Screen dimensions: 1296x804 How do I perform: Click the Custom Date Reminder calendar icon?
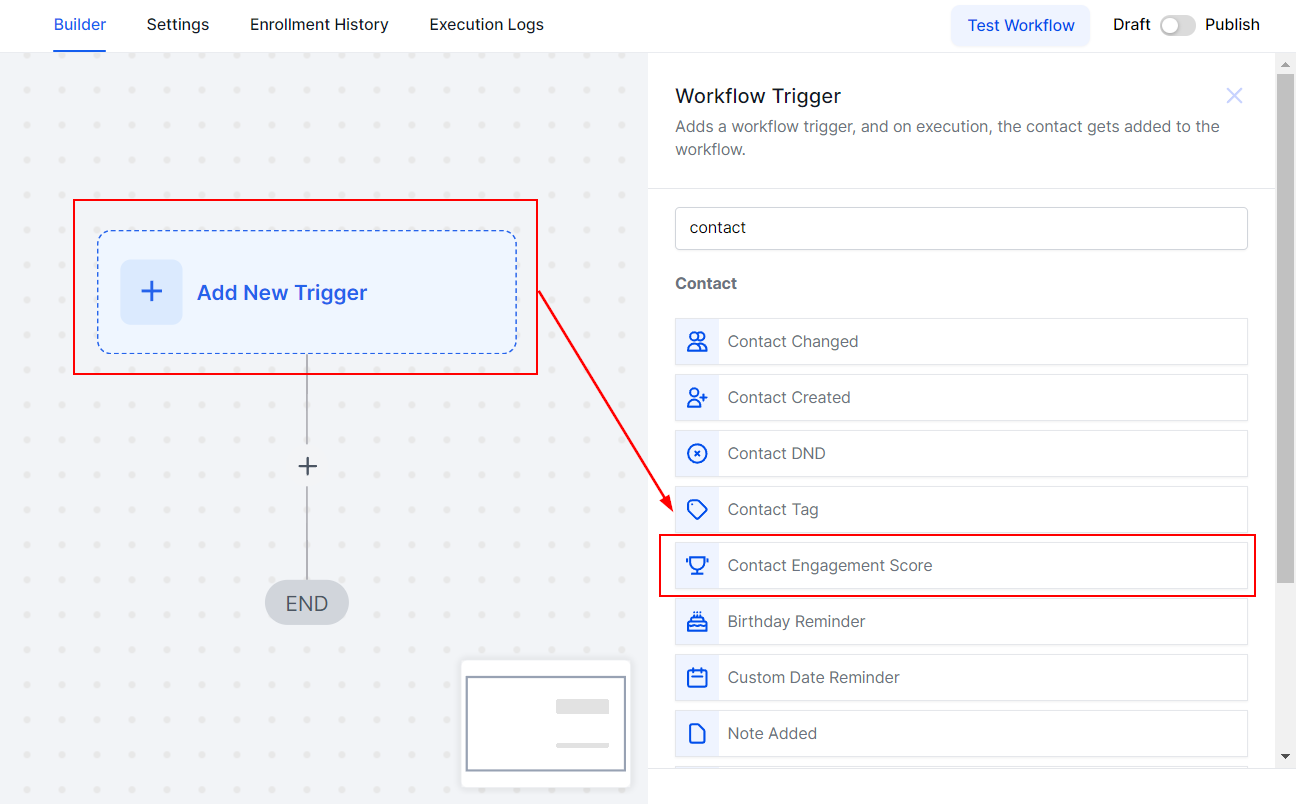tap(697, 678)
